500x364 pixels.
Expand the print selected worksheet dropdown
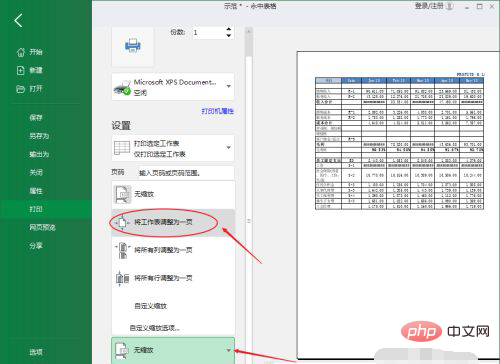click(x=229, y=147)
